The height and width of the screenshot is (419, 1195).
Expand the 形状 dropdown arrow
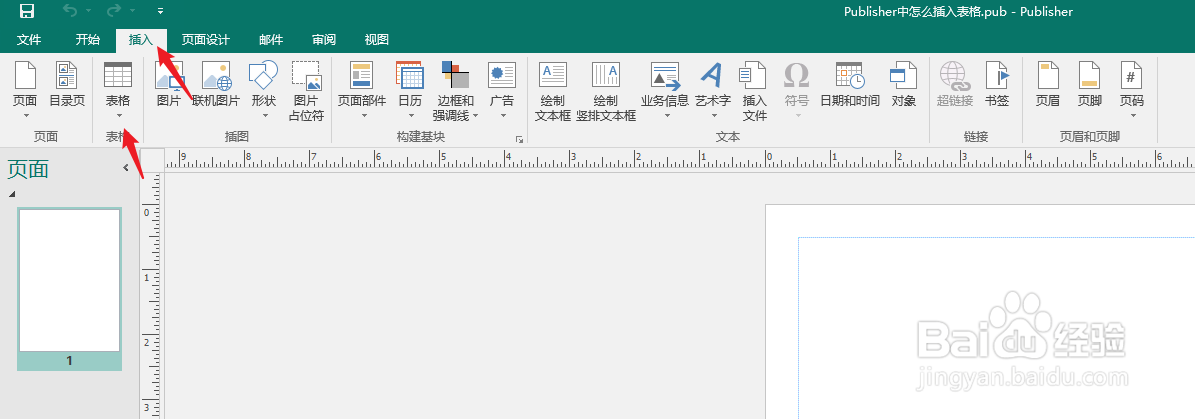pos(265,116)
